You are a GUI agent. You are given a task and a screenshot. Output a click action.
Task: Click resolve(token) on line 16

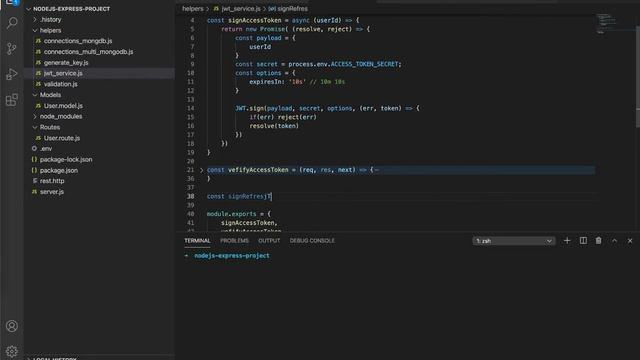coord(274,126)
